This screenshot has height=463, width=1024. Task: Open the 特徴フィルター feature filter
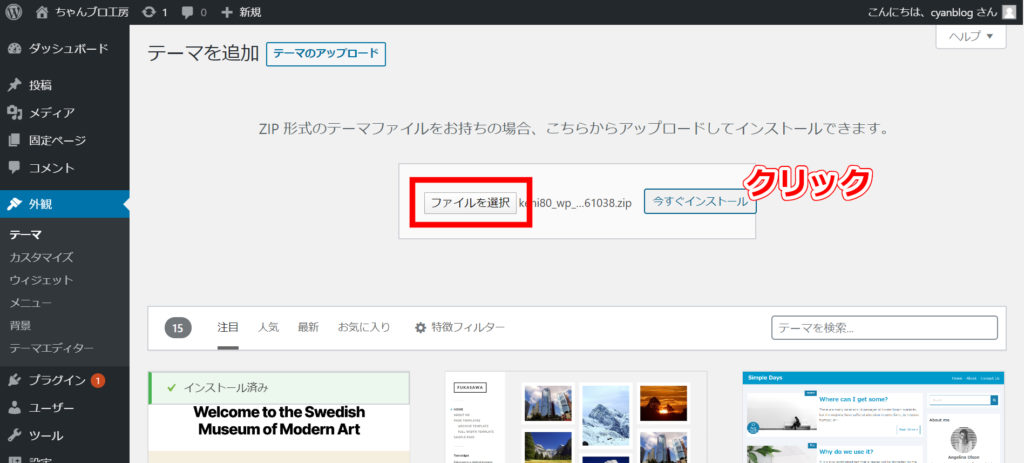(460, 327)
